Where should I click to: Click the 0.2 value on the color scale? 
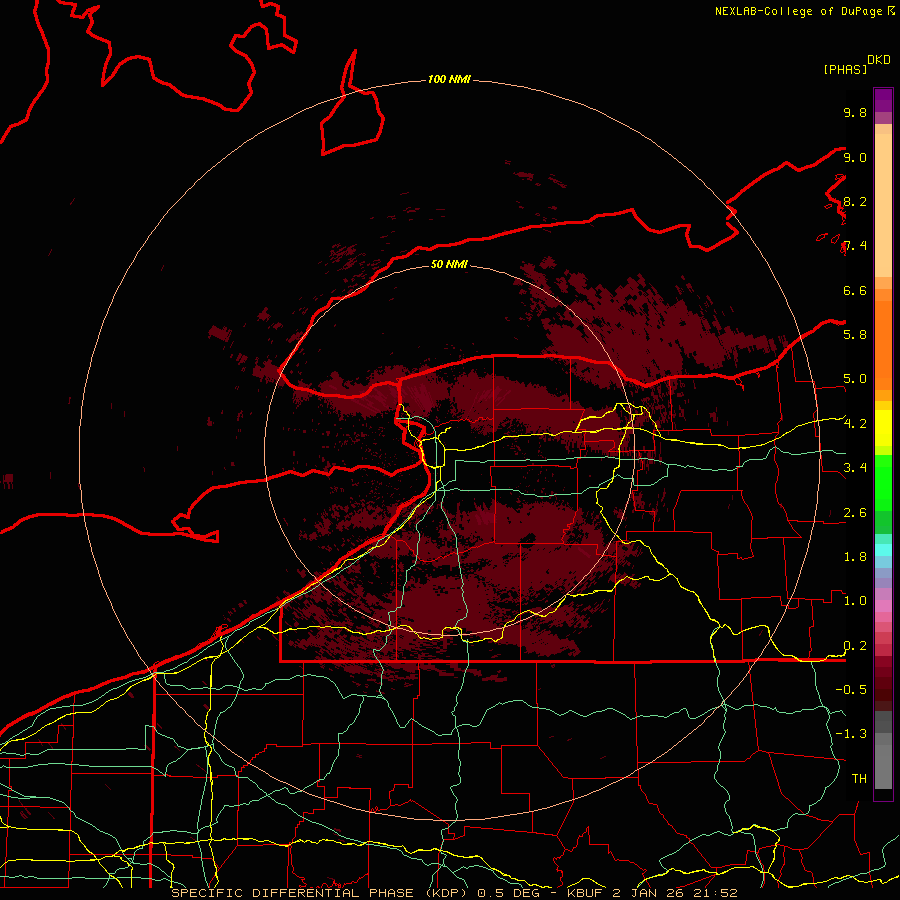point(855,645)
